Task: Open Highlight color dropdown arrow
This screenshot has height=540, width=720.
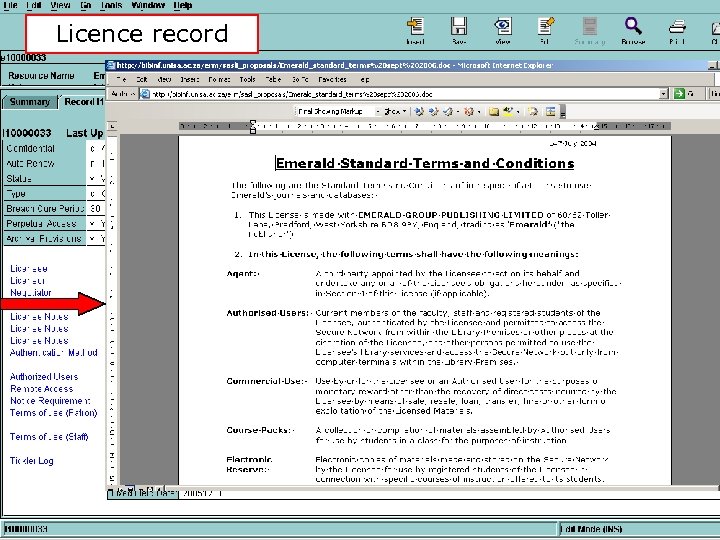Action: 518,111
